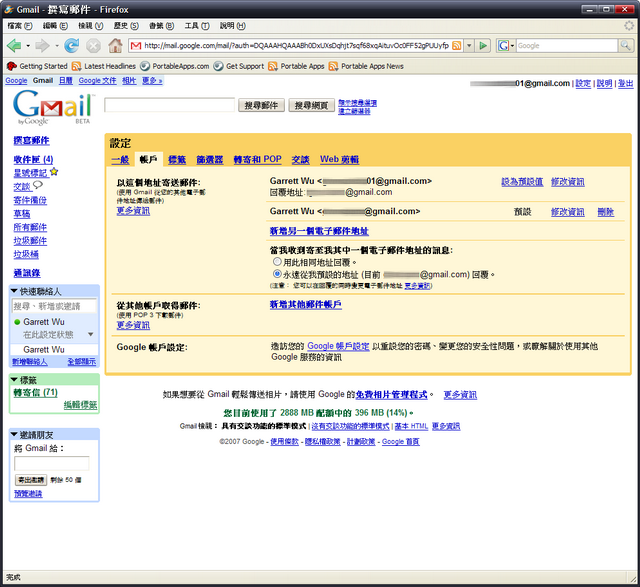Click in the Gmail search field

[169, 105]
